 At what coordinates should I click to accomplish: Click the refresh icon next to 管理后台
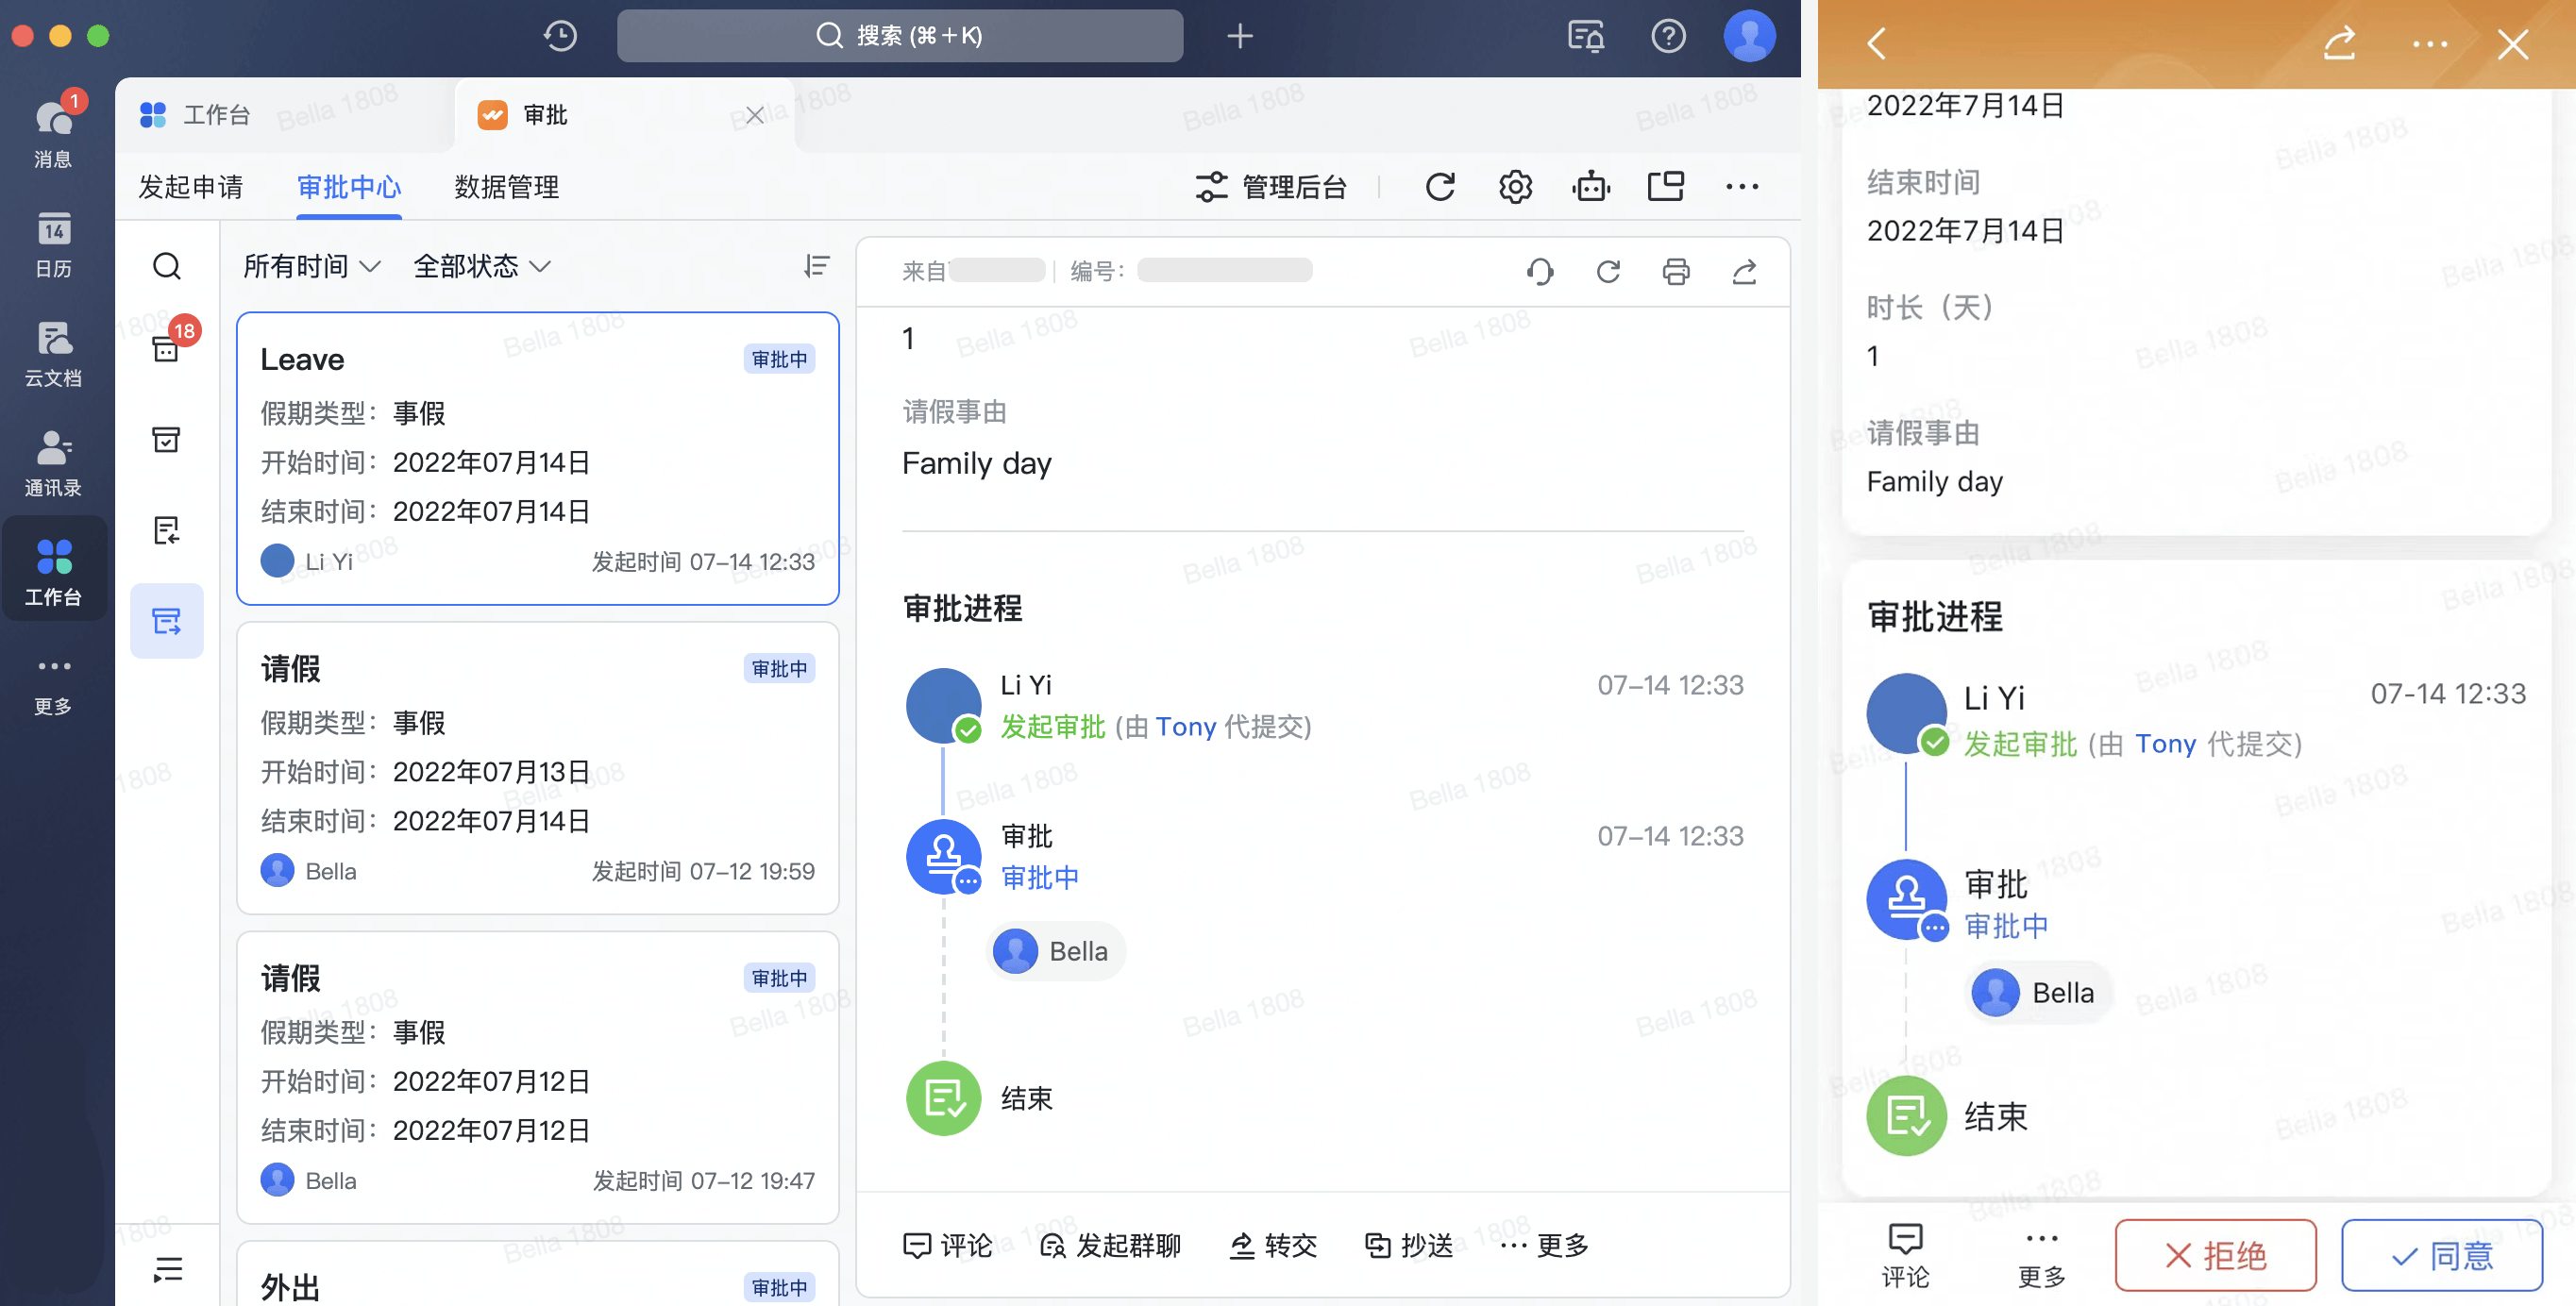click(x=1439, y=187)
